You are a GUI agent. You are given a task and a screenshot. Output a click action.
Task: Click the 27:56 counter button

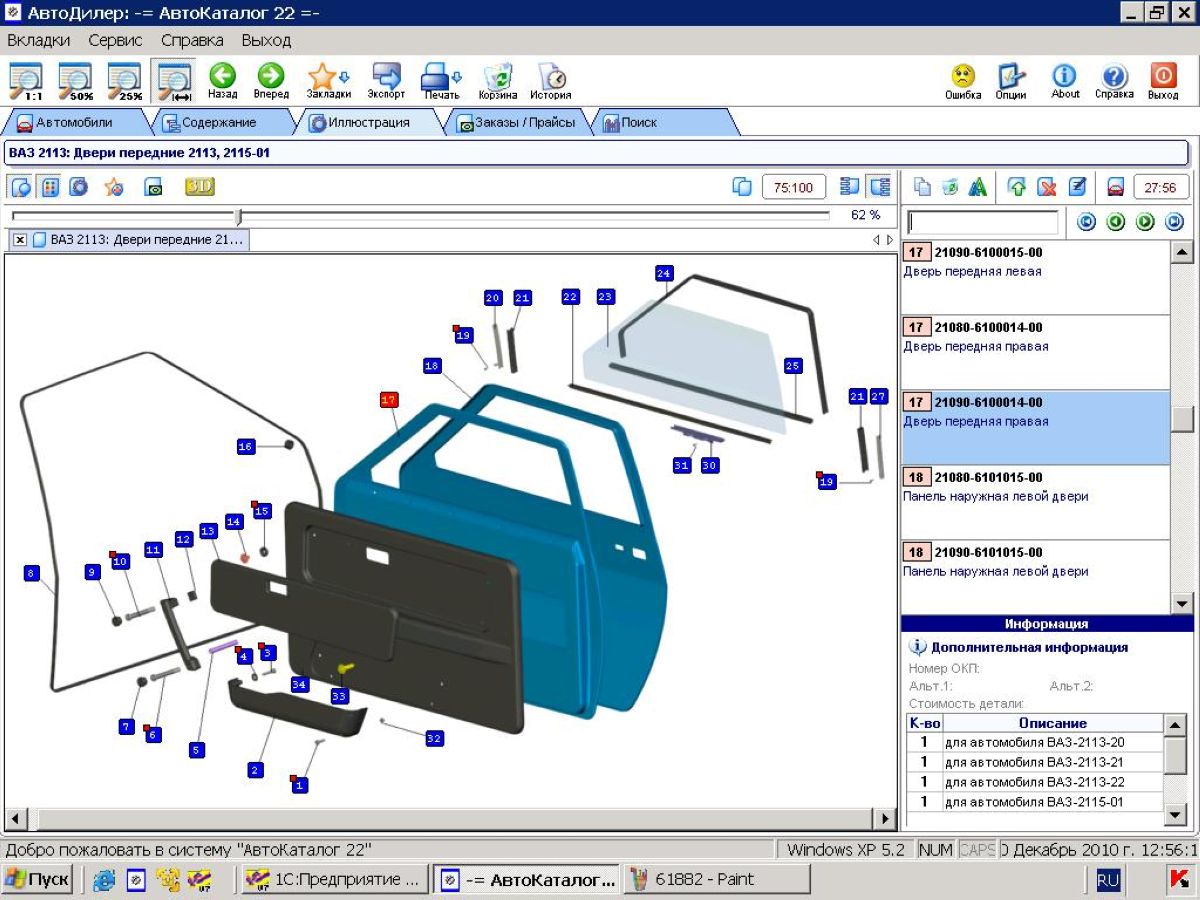[1161, 187]
